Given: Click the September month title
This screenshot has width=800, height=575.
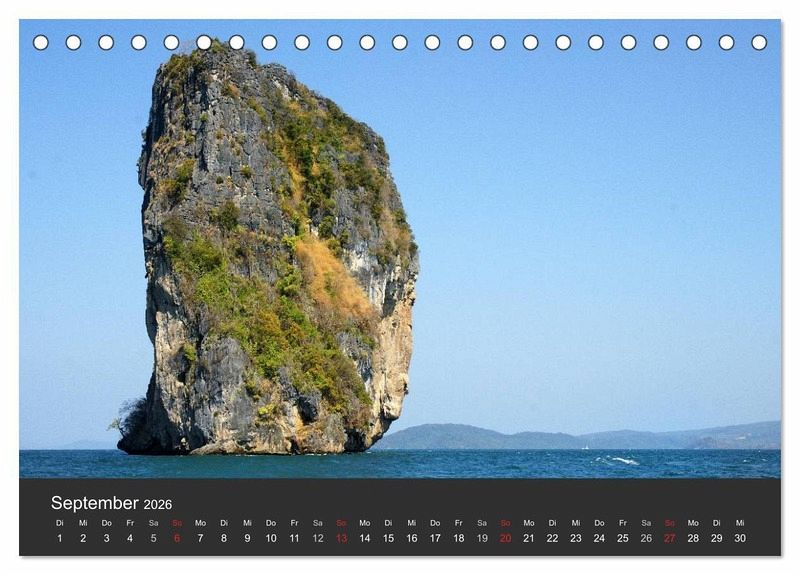Looking at the screenshot, I should pyautogui.click(x=95, y=503).
